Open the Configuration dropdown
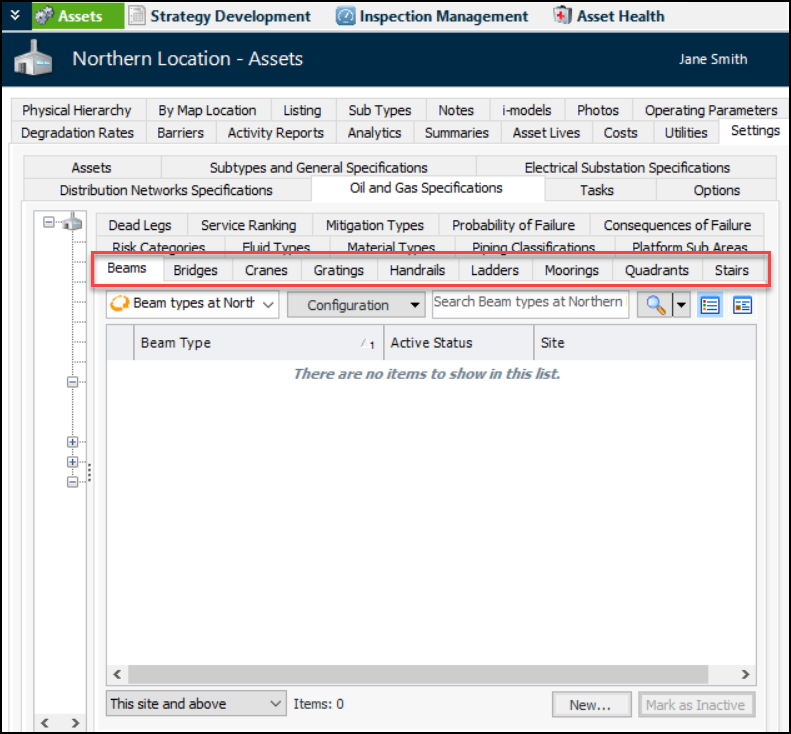The height and width of the screenshot is (734, 791). click(x=356, y=305)
